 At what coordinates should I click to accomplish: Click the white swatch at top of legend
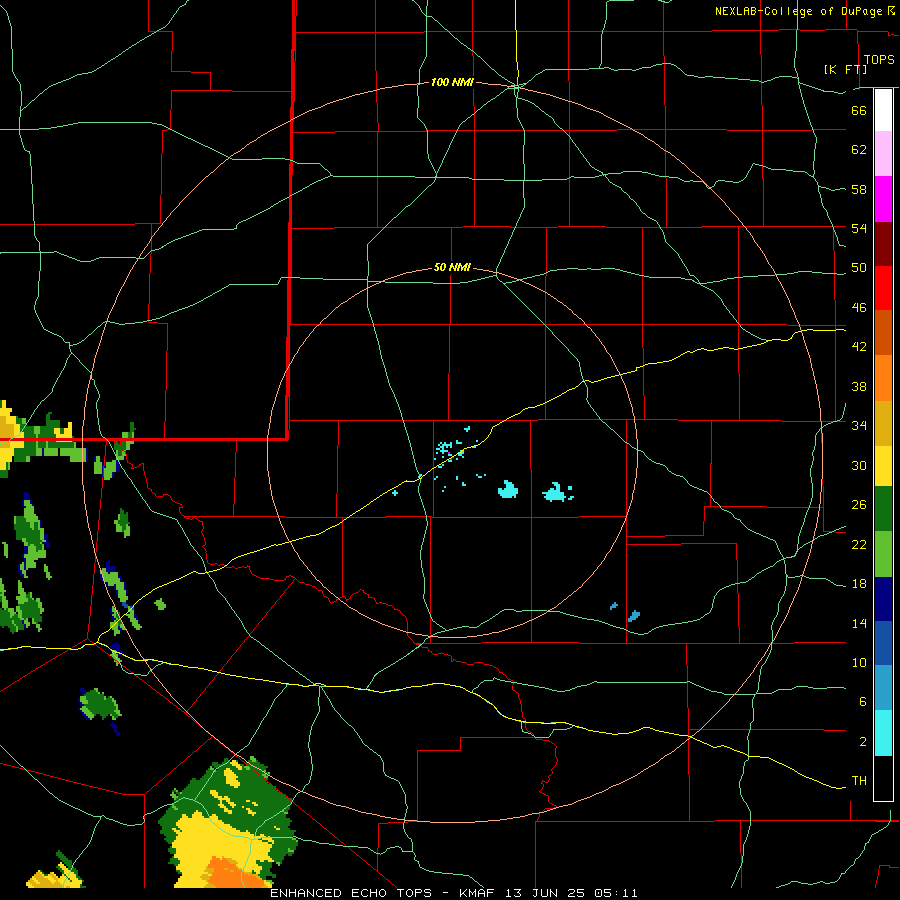coord(883,110)
